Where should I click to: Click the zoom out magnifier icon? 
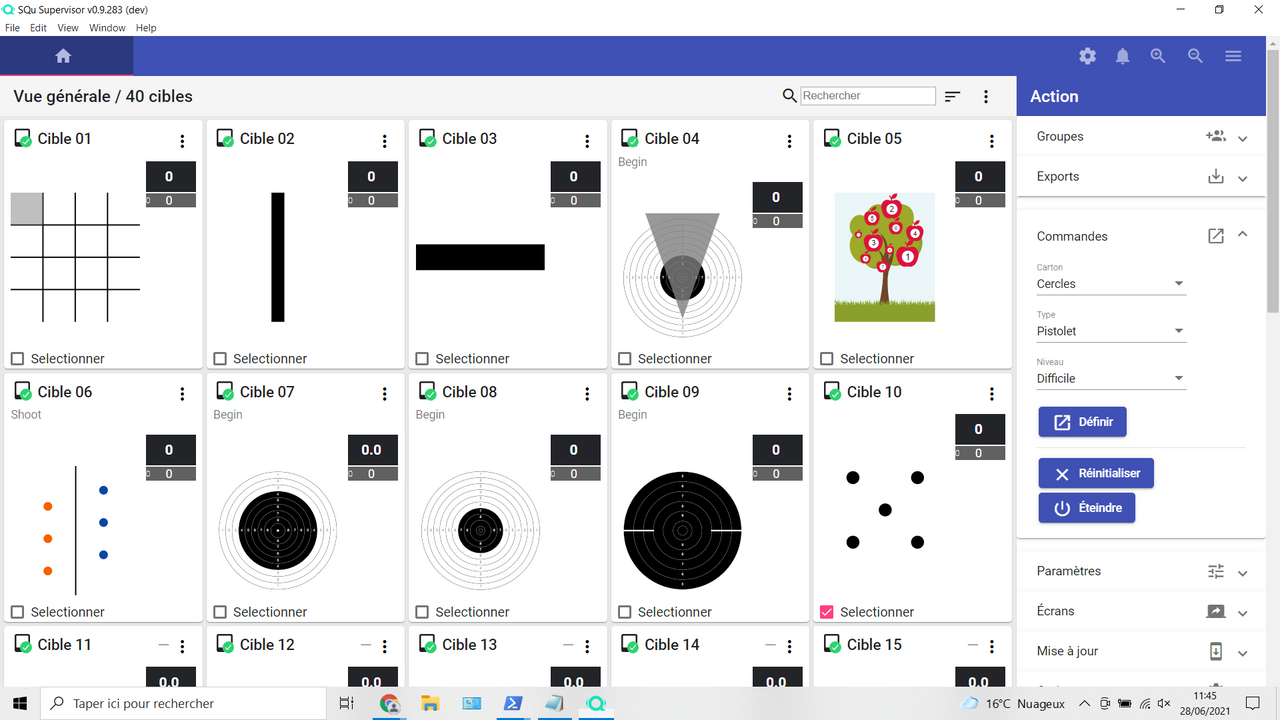[x=1195, y=56]
